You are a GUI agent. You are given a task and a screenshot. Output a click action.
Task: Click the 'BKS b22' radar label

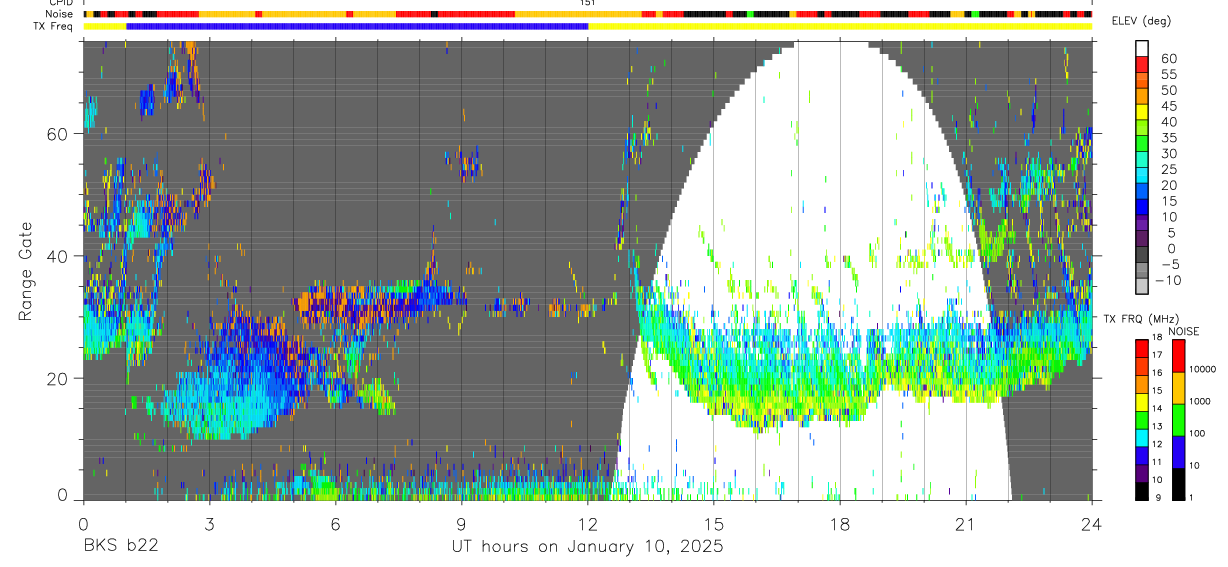[x=119, y=547]
